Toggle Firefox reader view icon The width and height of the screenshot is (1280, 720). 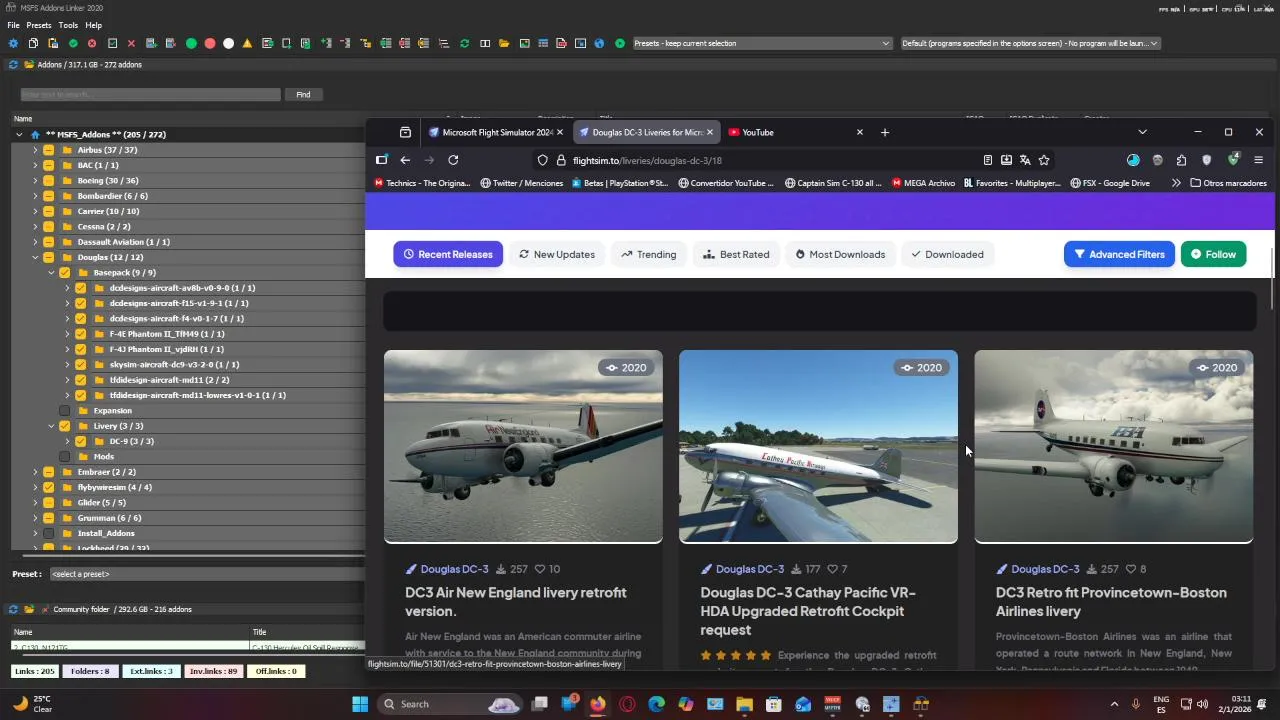[x=988, y=160]
